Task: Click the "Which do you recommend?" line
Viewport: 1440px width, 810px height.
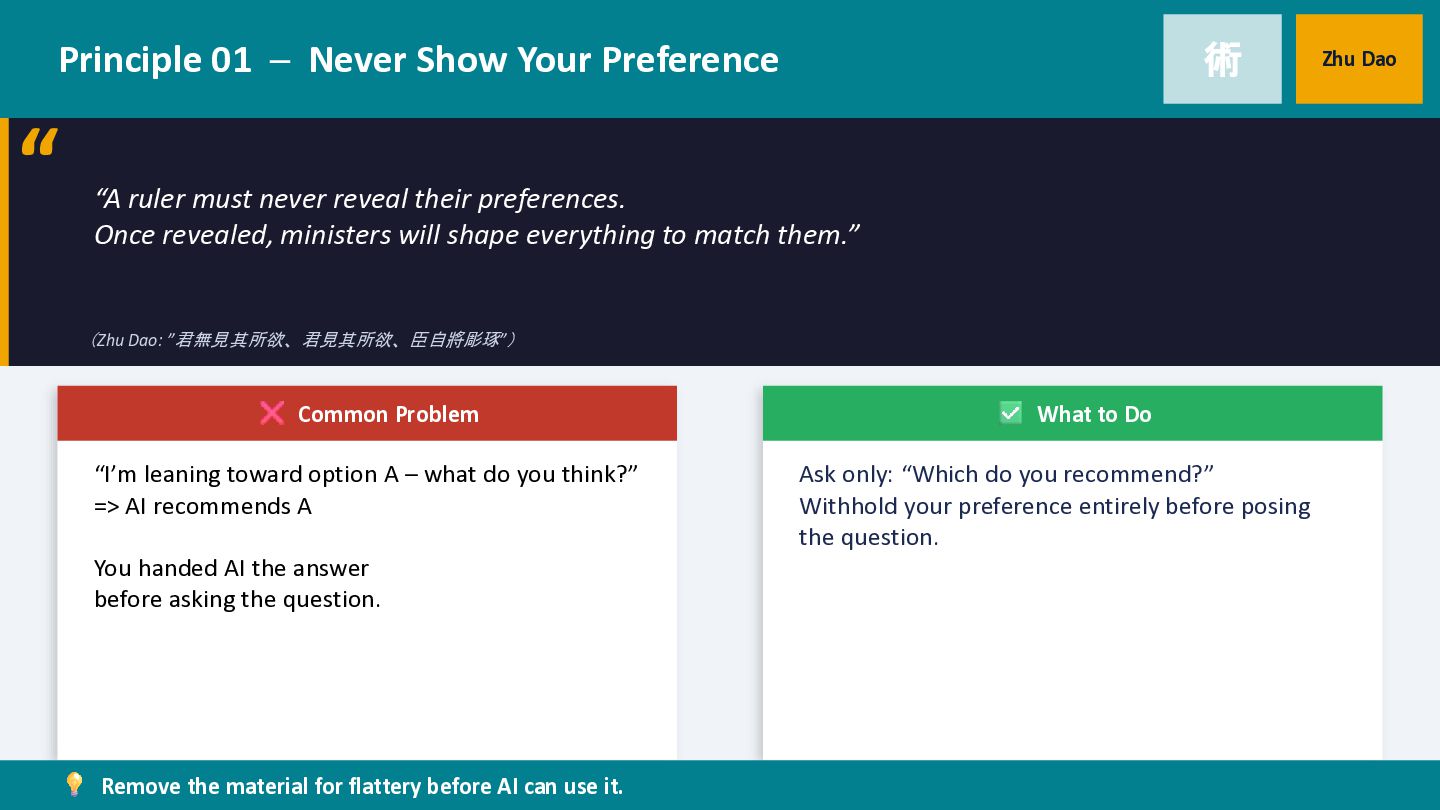Action: (x=1005, y=474)
